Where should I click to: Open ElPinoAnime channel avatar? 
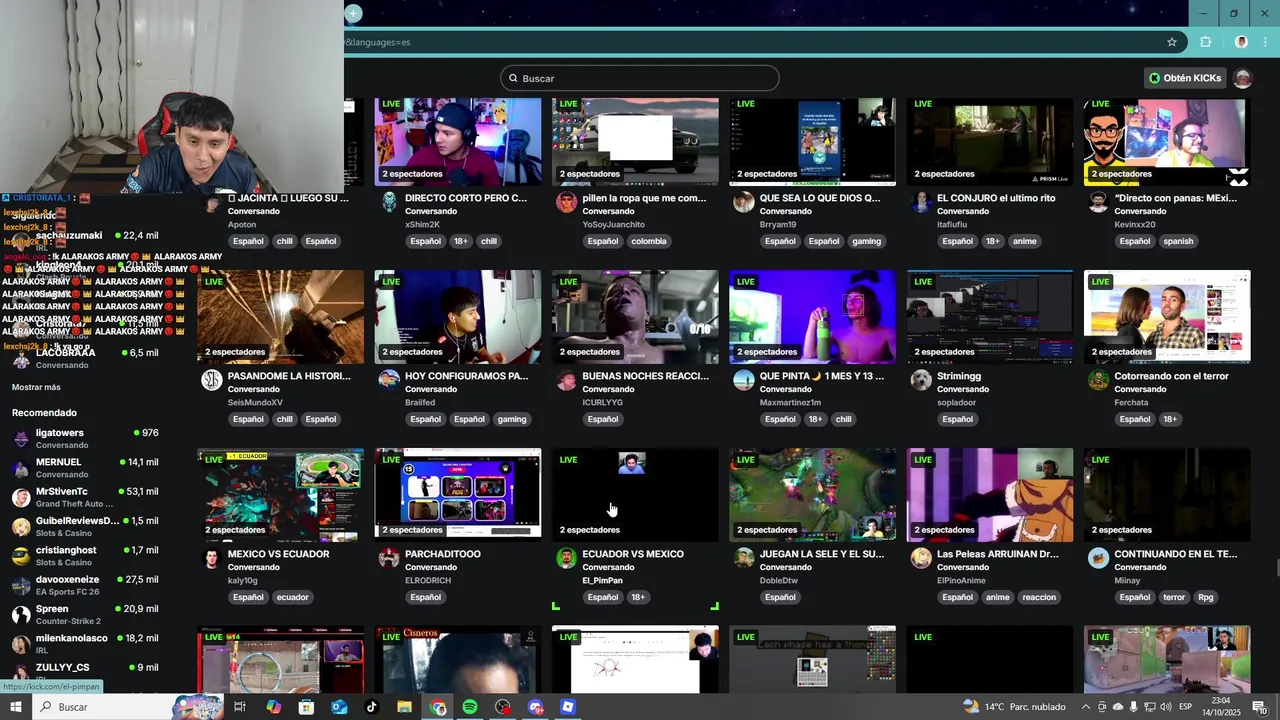(921, 558)
